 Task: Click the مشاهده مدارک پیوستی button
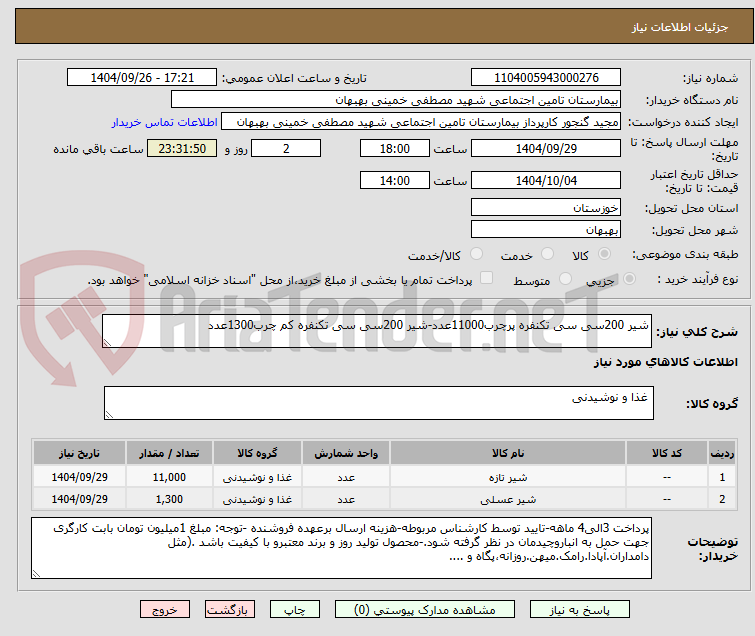425,610
